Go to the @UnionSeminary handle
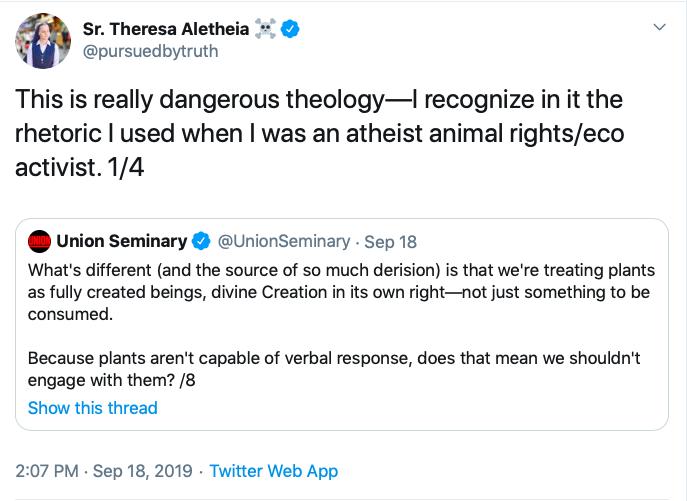 coord(284,241)
